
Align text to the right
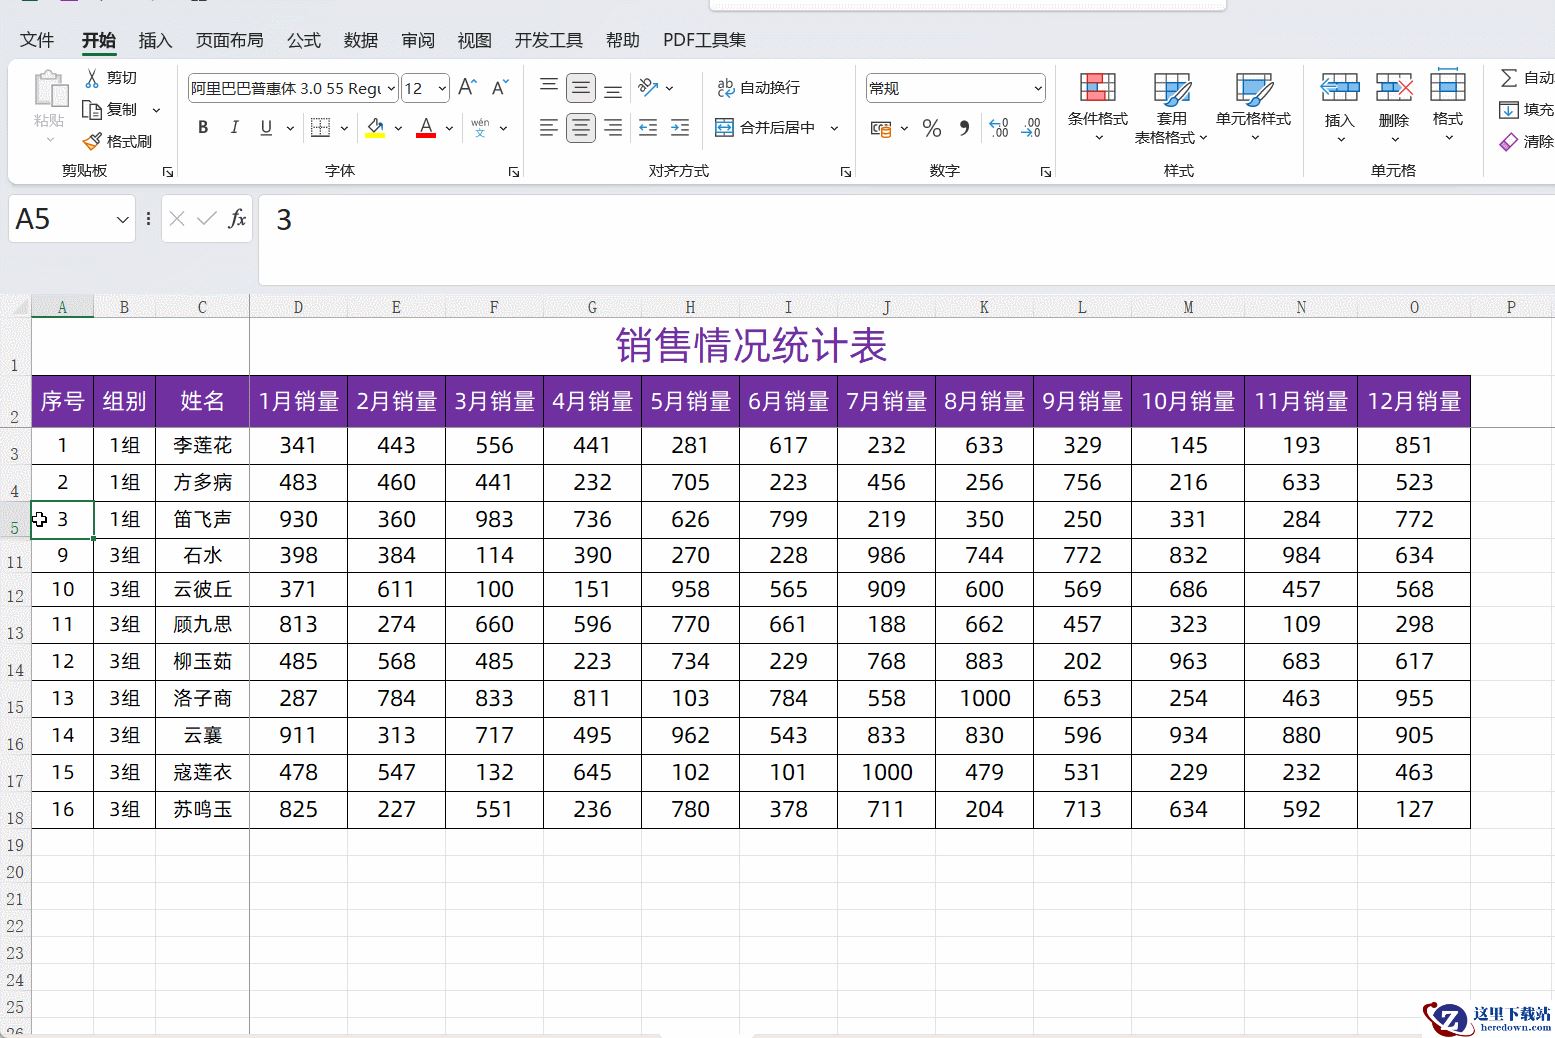pyautogui.click(x=613, y=128)
